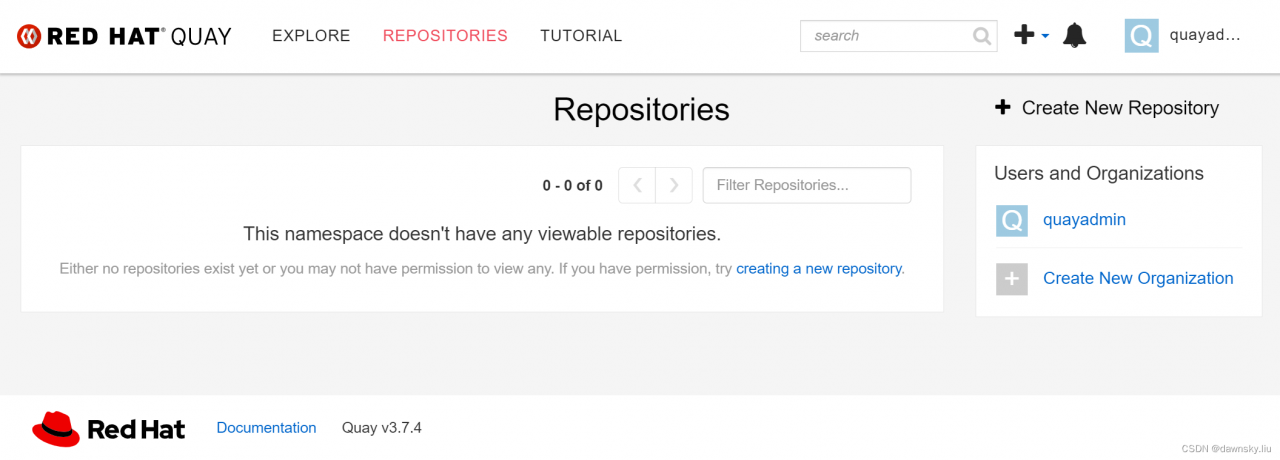Click Create New Organization link
Image resolution: width=1280 pixels, height=460 pixels.
[1138, 278]
